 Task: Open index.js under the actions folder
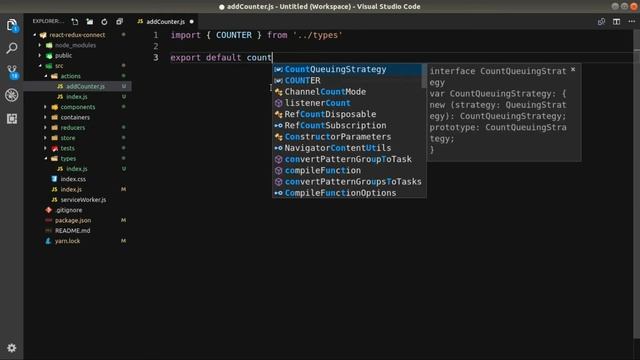click(78, 97)
